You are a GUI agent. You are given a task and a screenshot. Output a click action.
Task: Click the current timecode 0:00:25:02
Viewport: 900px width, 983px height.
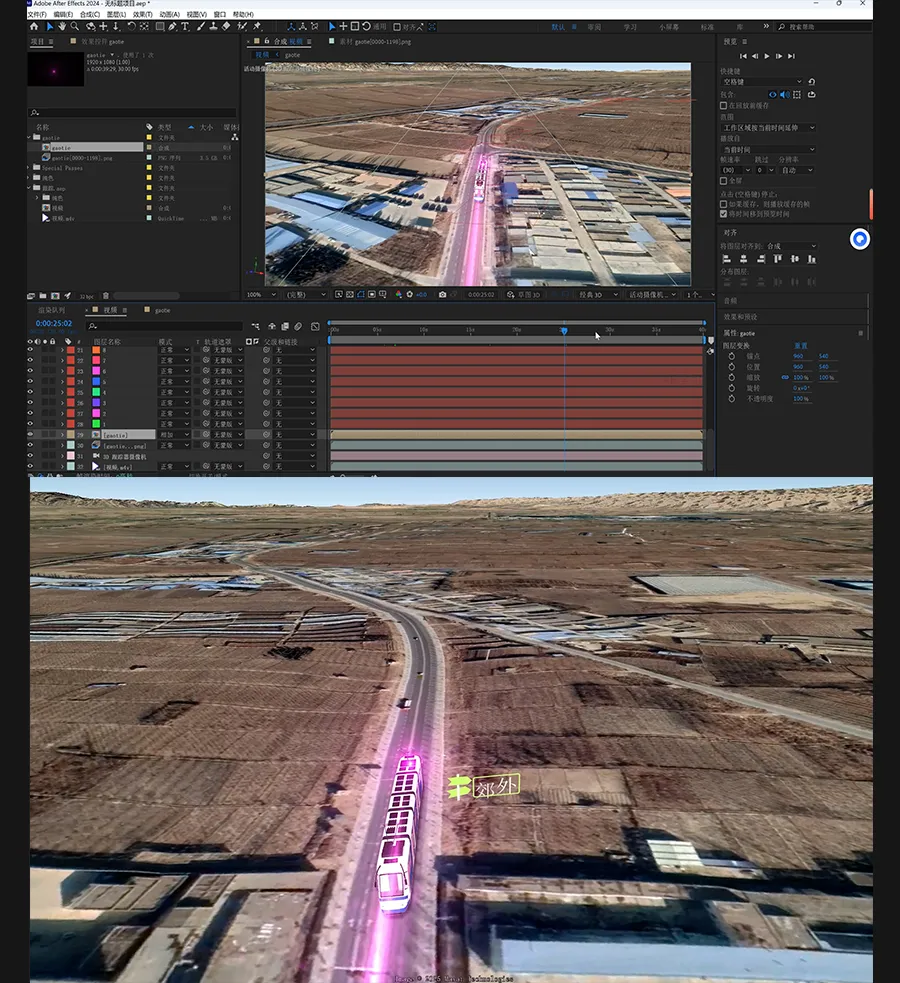coord(54,323)
